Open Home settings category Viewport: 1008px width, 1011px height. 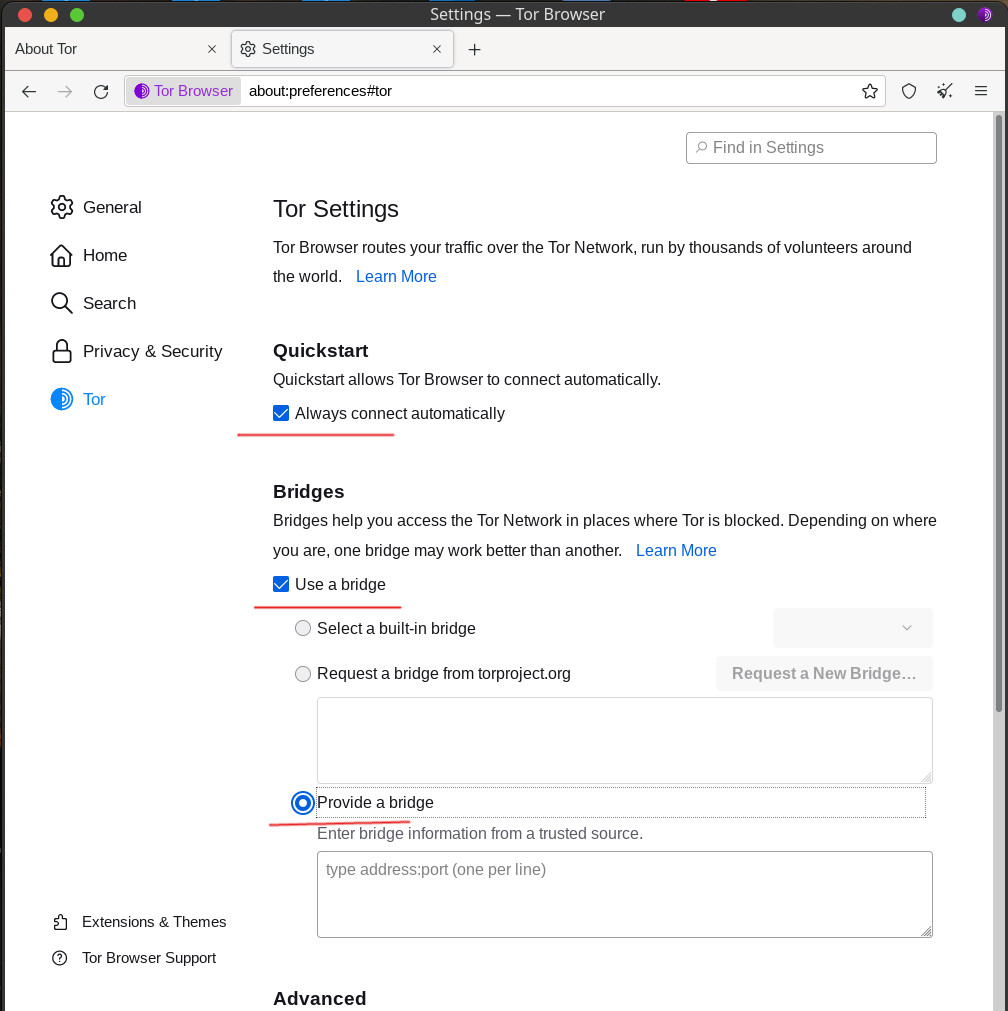point(105,255)
